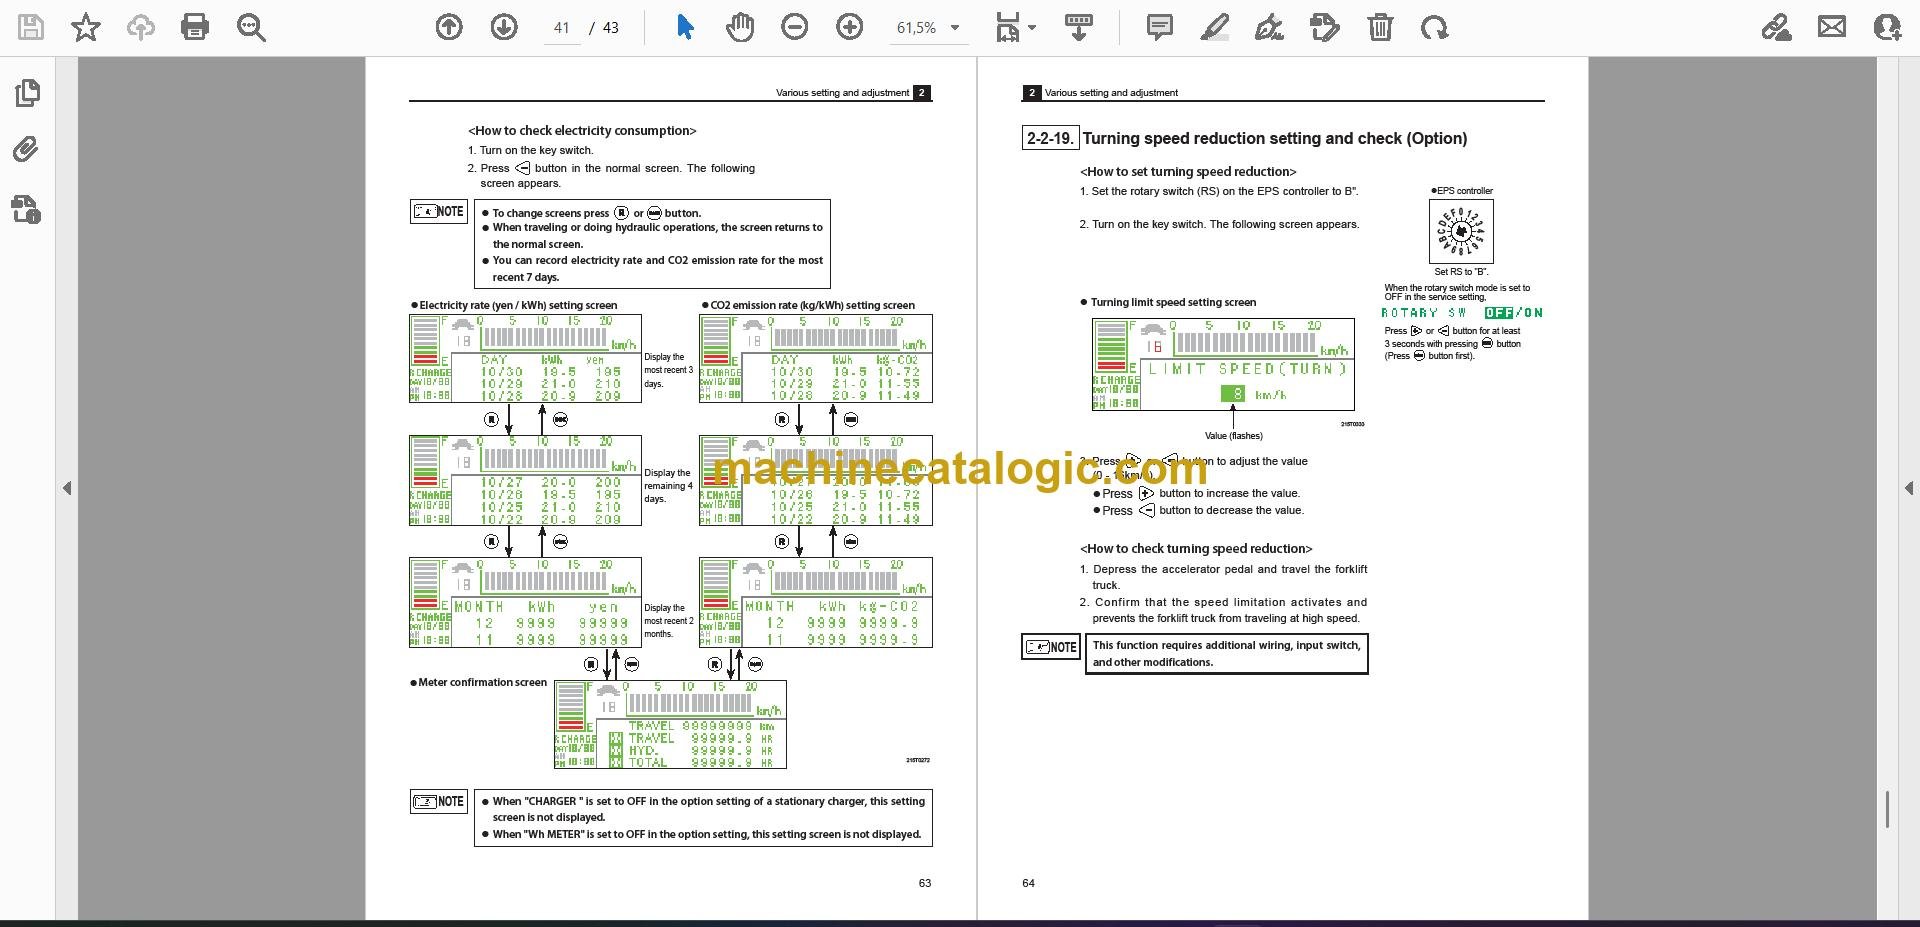This screenshot has width=1920, height=927.
Task: Delete with trash can icon
Action: (1380, 27)
